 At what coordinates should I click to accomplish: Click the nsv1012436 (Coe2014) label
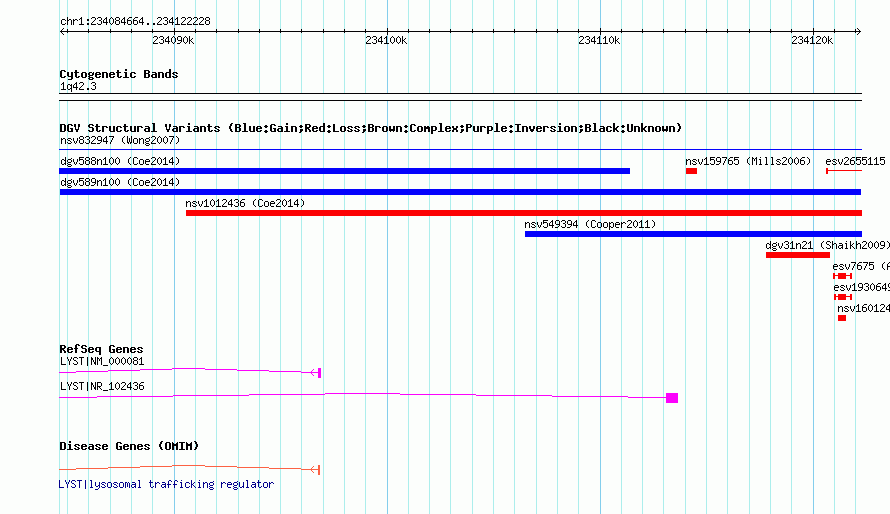(x=245, y=203)
